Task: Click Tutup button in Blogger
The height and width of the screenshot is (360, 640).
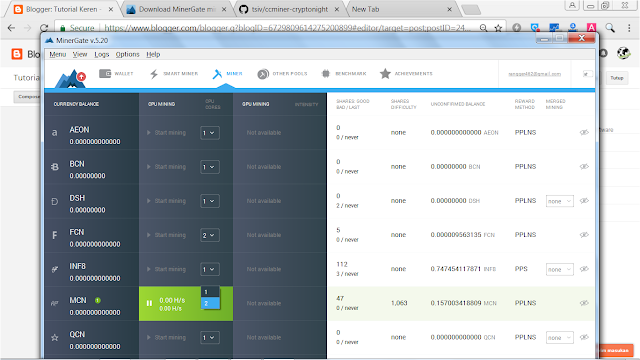Action: tap(617, 78)
